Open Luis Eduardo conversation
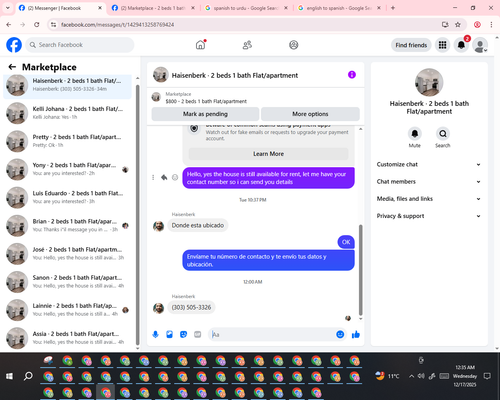 tap(68, 197)
